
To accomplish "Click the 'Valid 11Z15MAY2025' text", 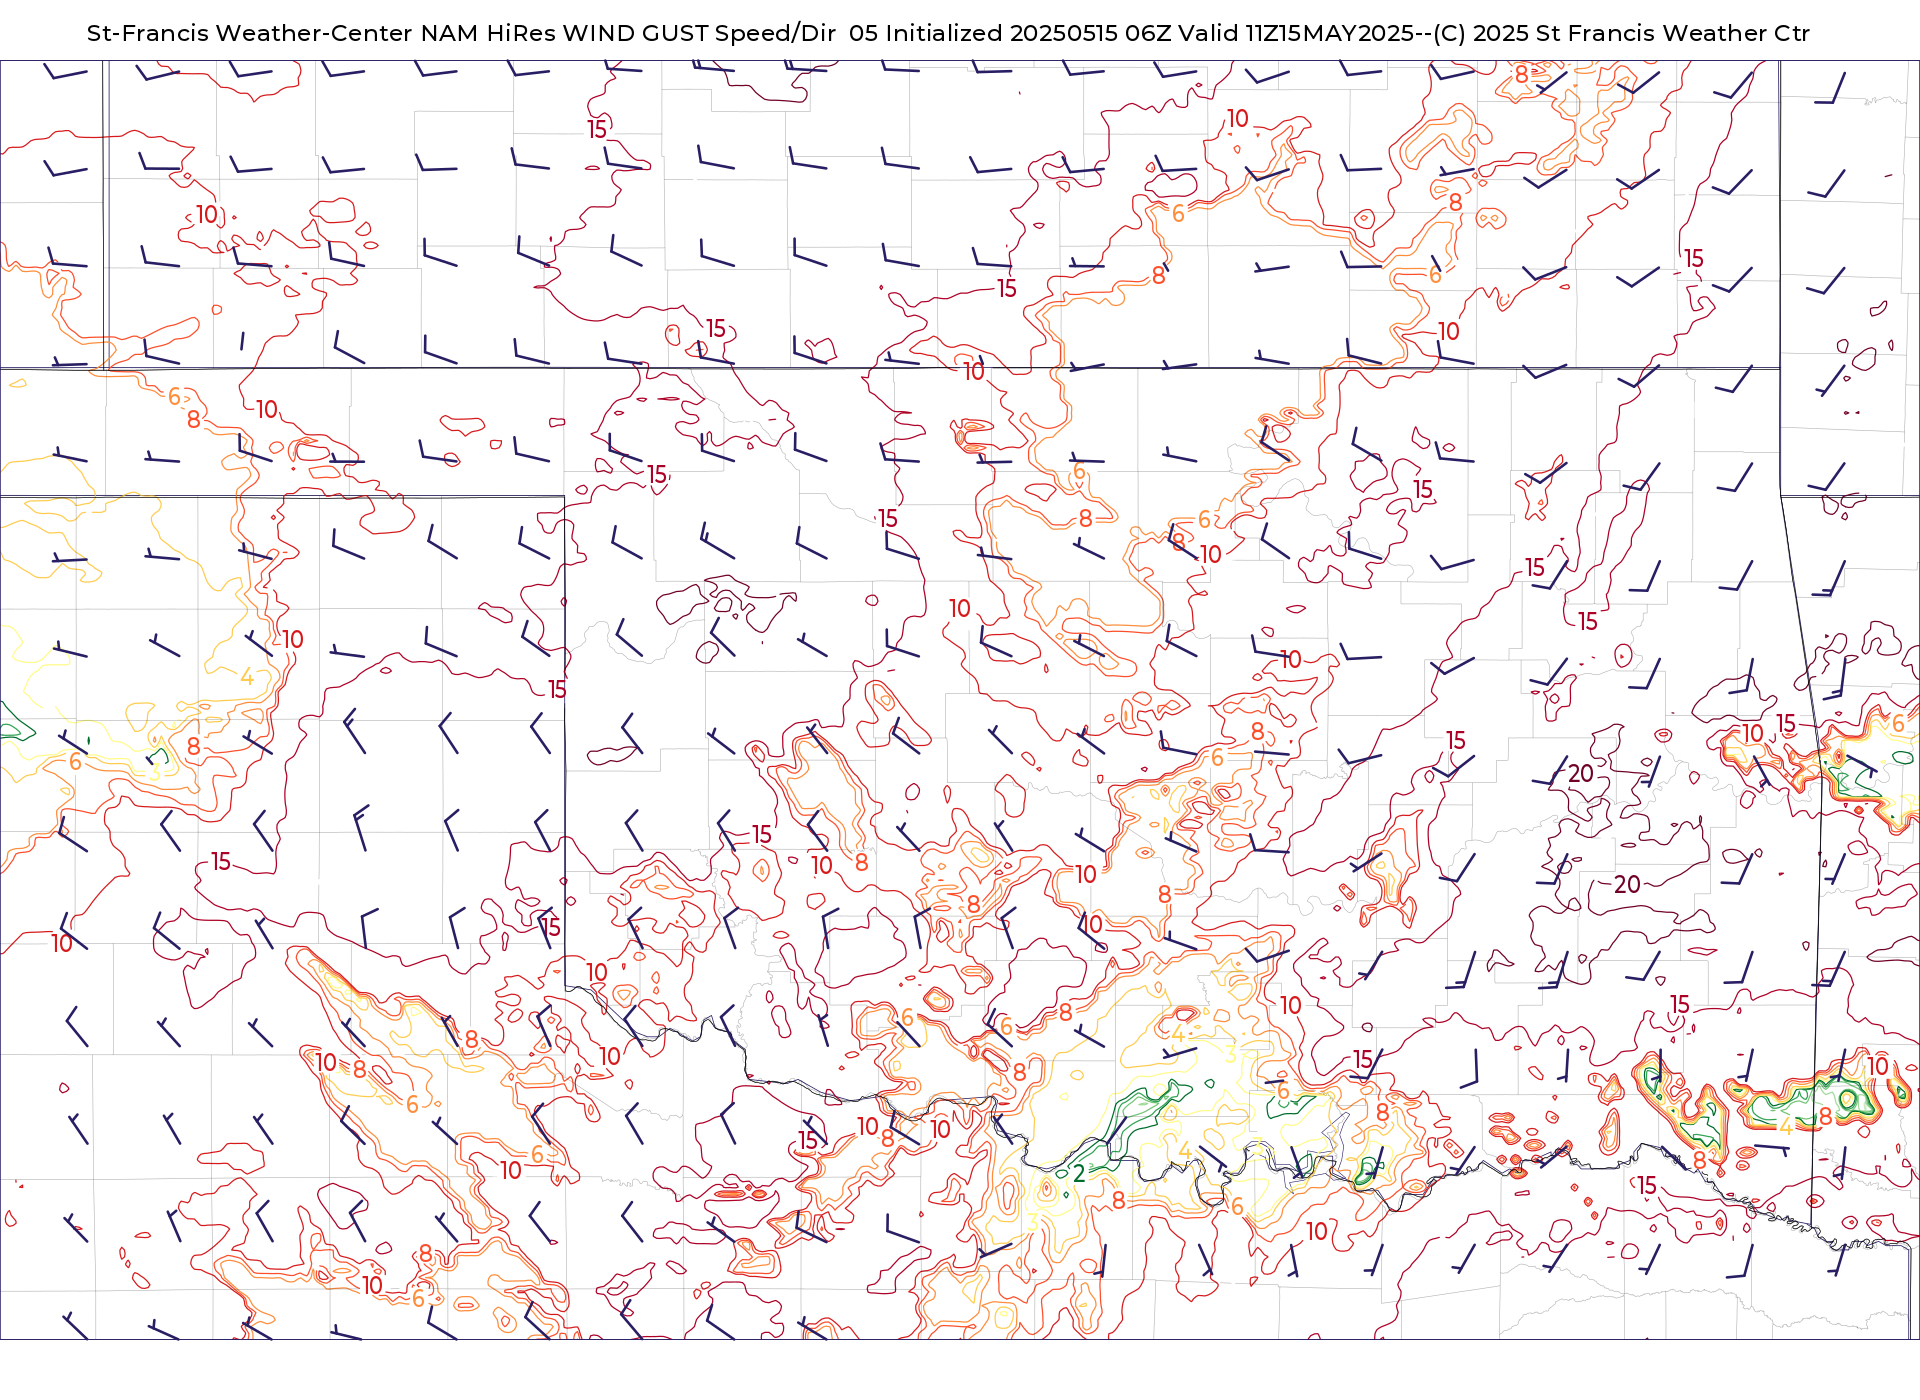I will [1296, 33].
